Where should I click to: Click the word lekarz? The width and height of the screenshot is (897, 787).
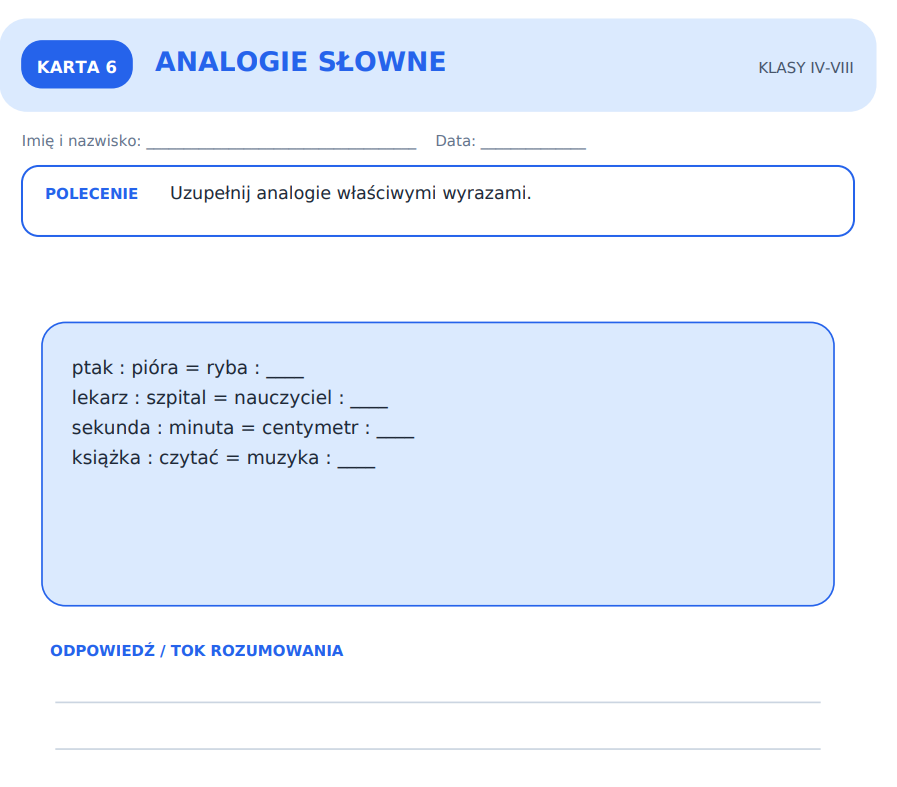coord(100,398)
